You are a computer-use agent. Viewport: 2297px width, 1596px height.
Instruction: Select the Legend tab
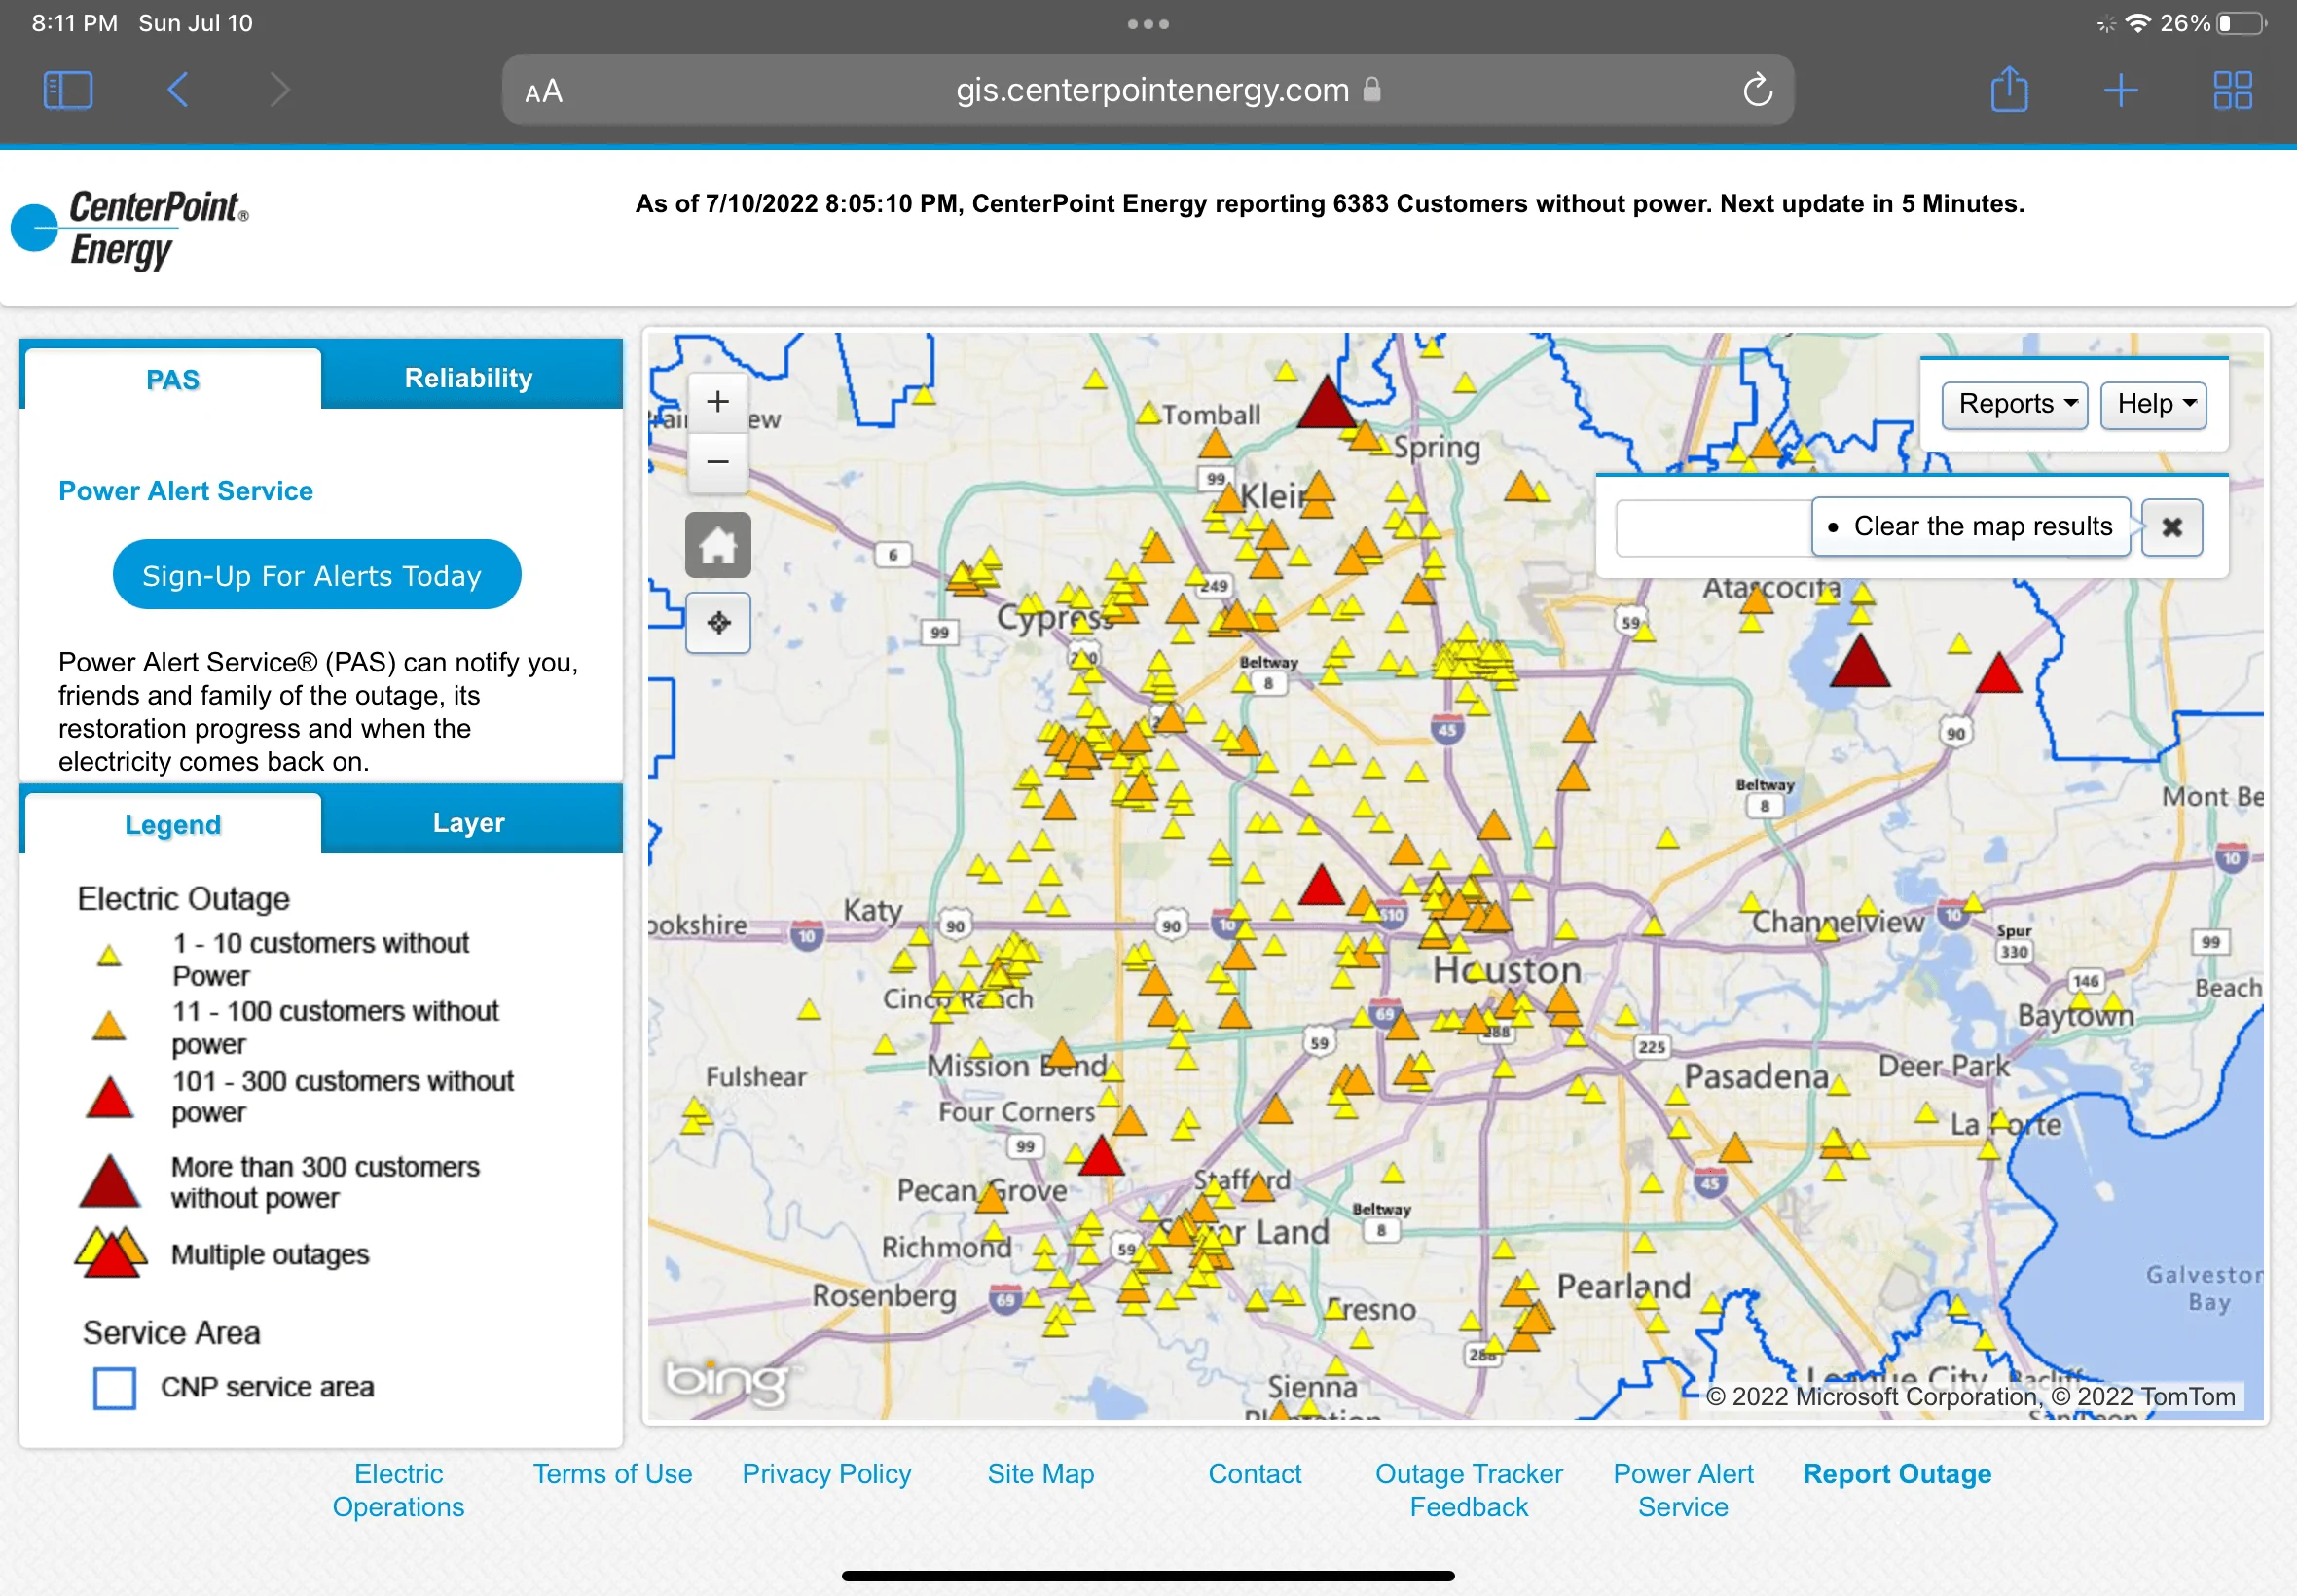pyautogui.click(x=173, y=824)
